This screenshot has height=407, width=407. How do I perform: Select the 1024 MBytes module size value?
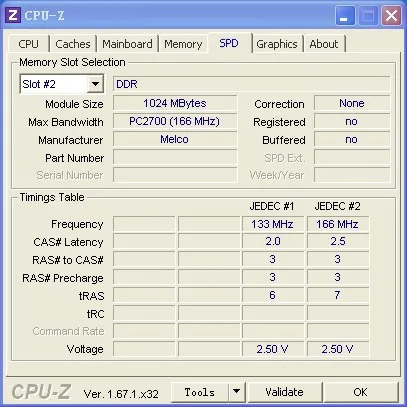175,103
